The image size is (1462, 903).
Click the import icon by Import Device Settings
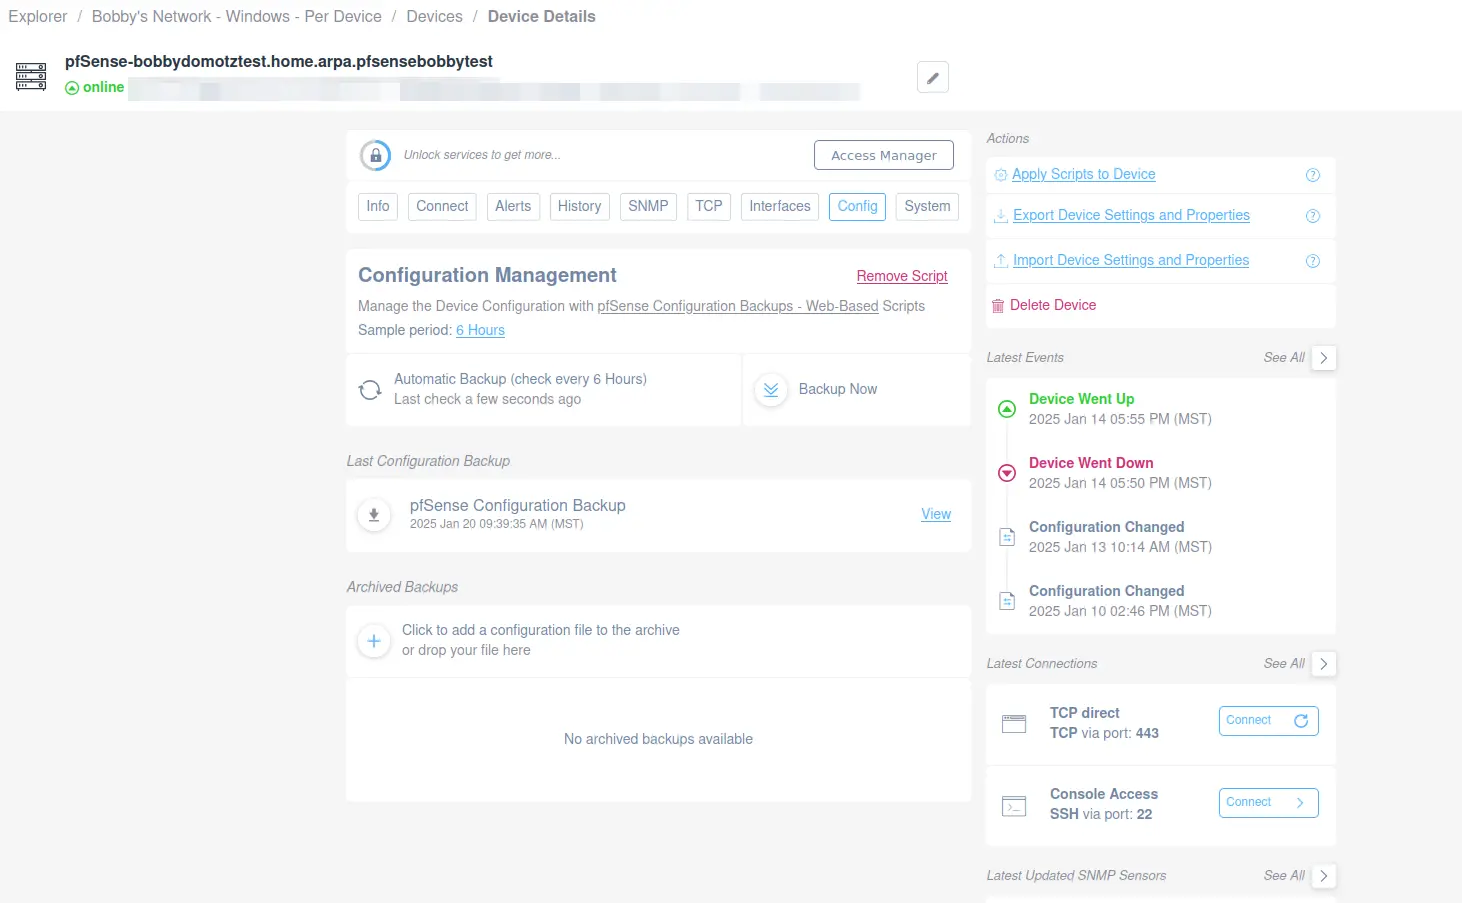click(1001, 261)
